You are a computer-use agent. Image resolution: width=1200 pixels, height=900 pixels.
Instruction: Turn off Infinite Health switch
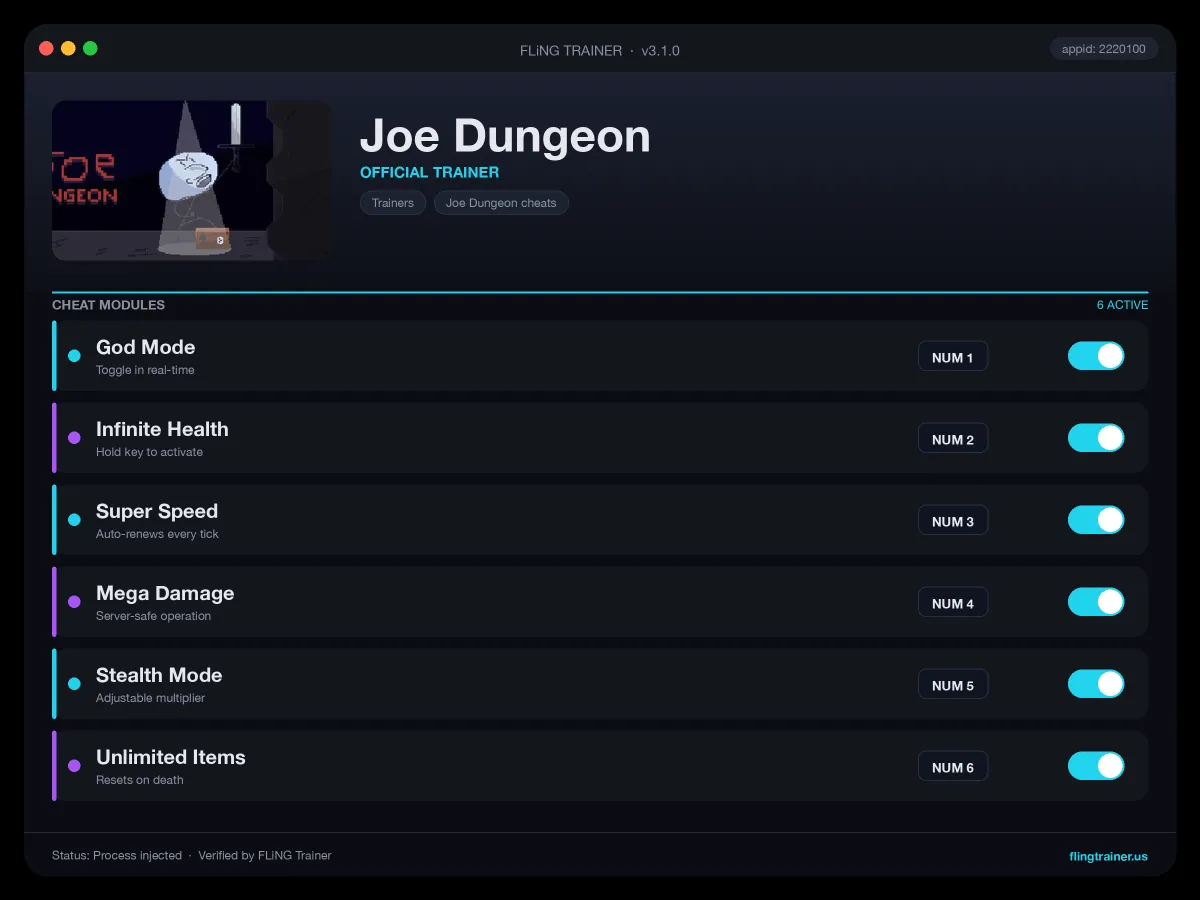[x=1096, y=438]
